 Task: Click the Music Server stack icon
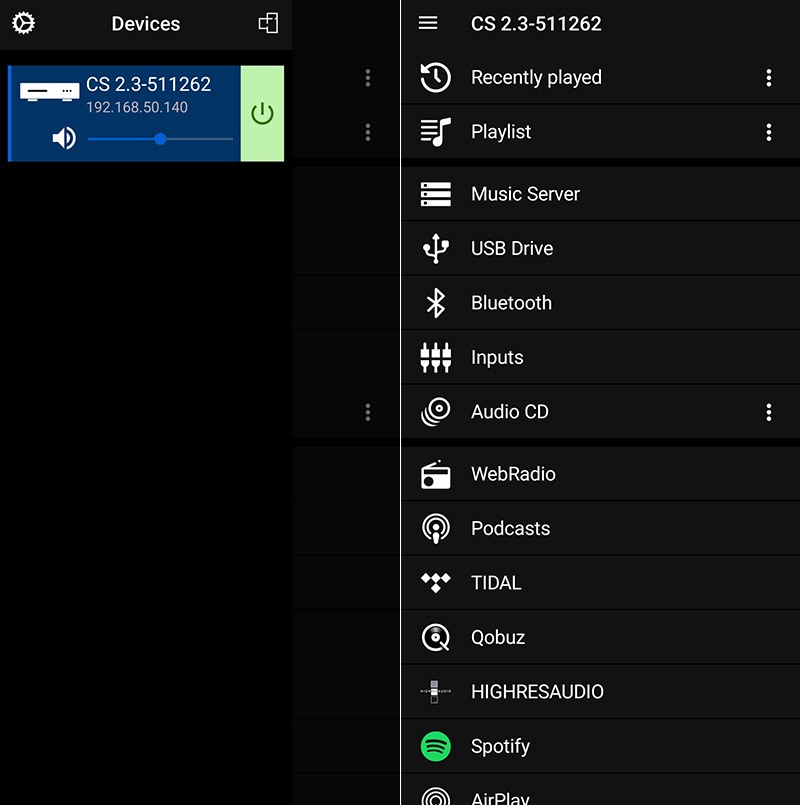click(435, 194)
